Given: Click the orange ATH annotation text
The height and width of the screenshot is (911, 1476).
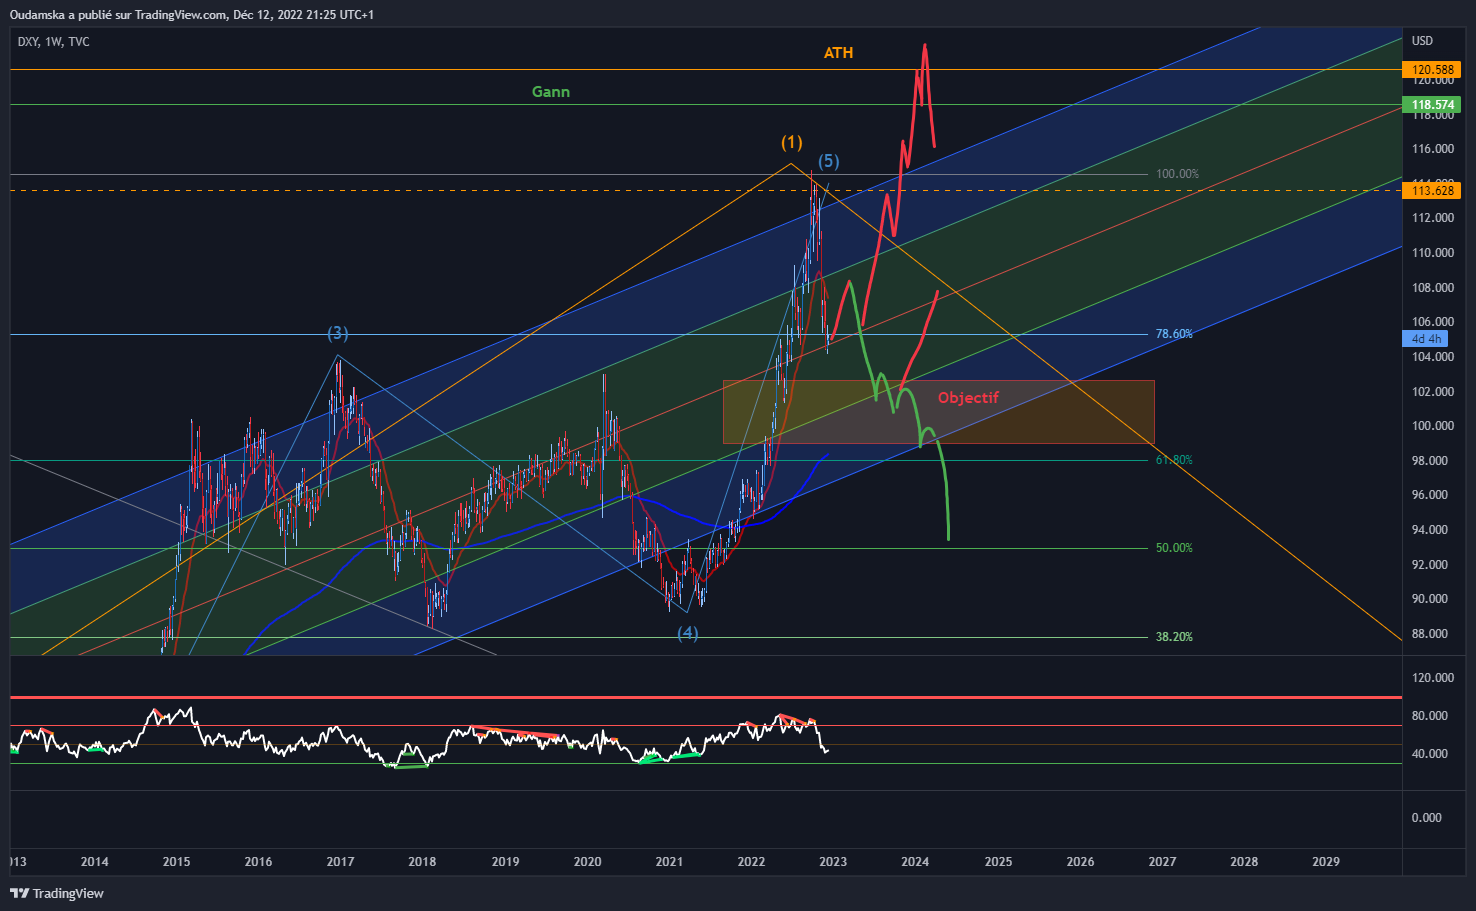Looking at the screenshot, I should click(838, 53).
